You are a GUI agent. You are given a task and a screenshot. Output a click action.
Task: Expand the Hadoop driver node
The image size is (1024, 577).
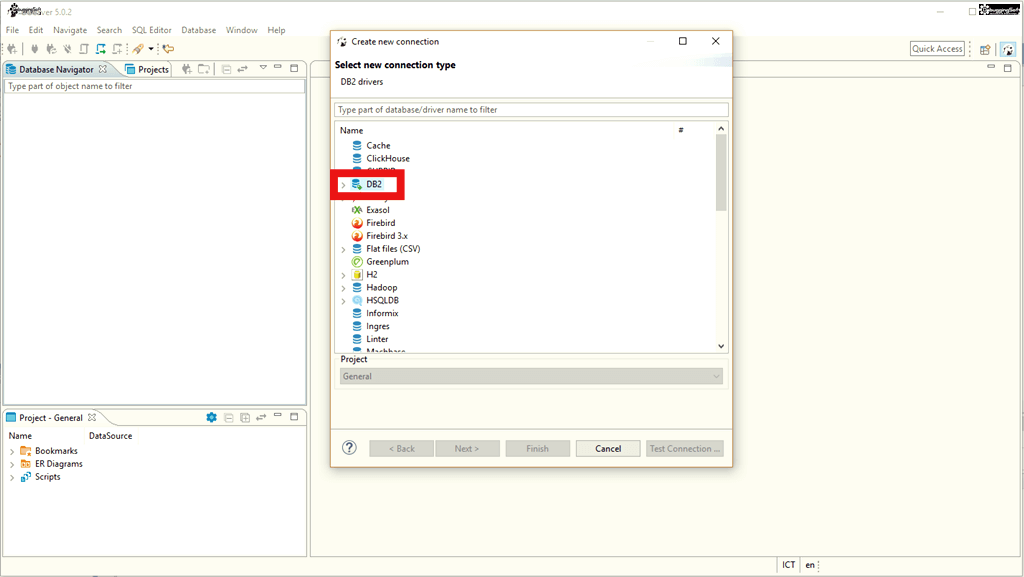[x=344, y=288]
